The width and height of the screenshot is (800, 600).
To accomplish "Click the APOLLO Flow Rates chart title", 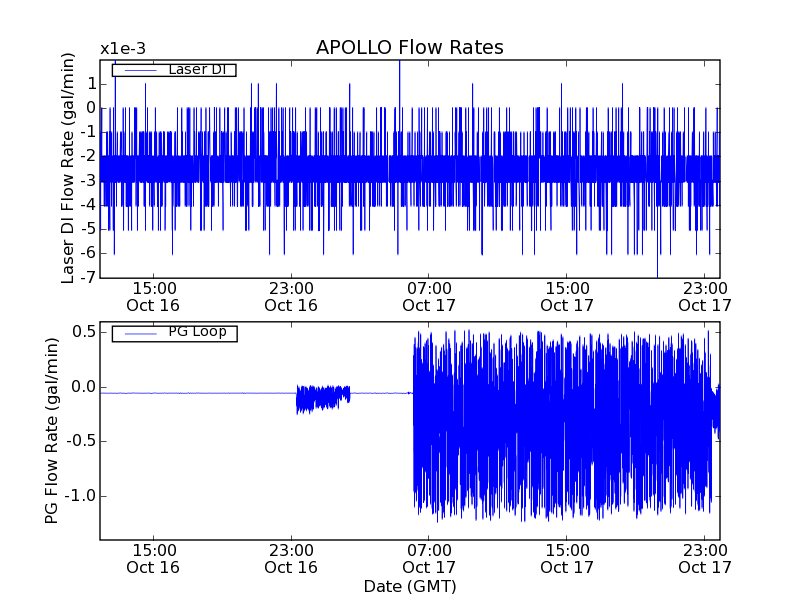I will coord(409,47).
